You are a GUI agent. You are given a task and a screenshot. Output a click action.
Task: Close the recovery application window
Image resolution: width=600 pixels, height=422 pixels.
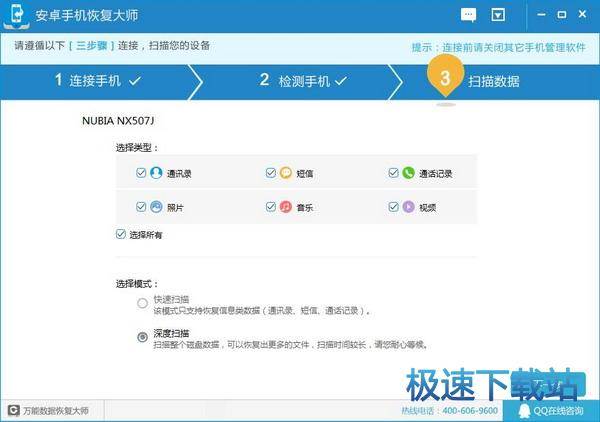tap(582, 14)
